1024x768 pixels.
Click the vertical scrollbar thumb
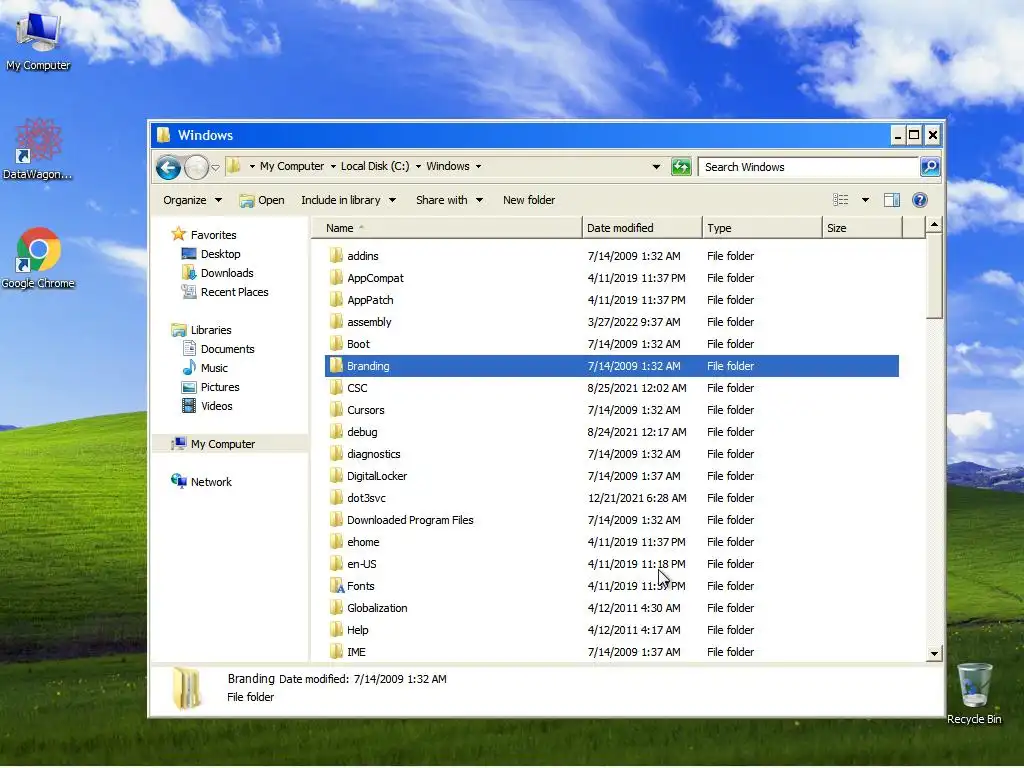click(x=935, y=276)
